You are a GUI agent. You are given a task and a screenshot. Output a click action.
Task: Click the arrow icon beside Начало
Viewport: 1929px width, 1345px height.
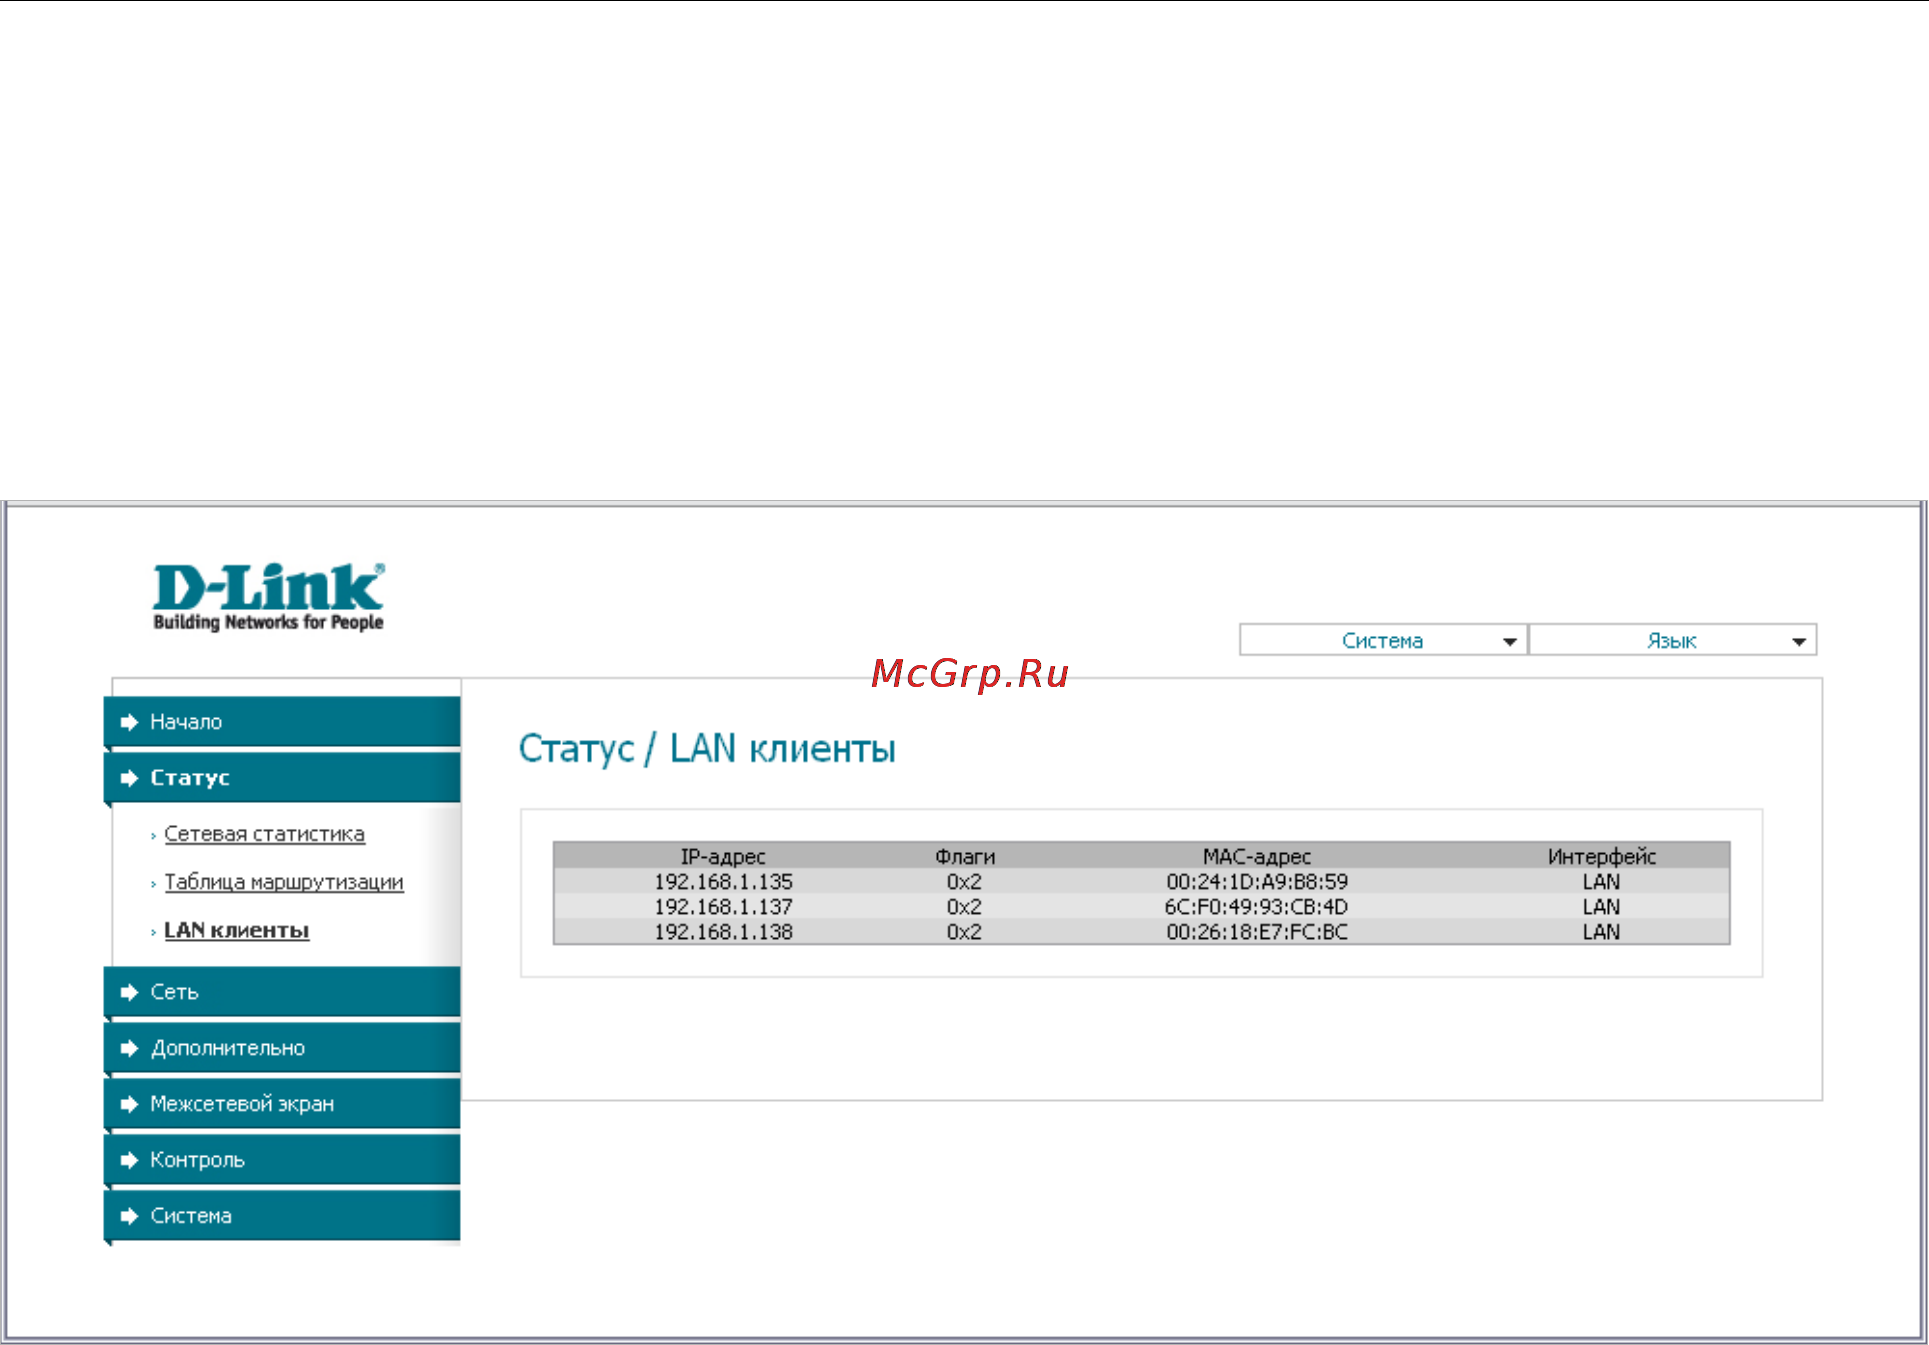(x=129, y=722)
